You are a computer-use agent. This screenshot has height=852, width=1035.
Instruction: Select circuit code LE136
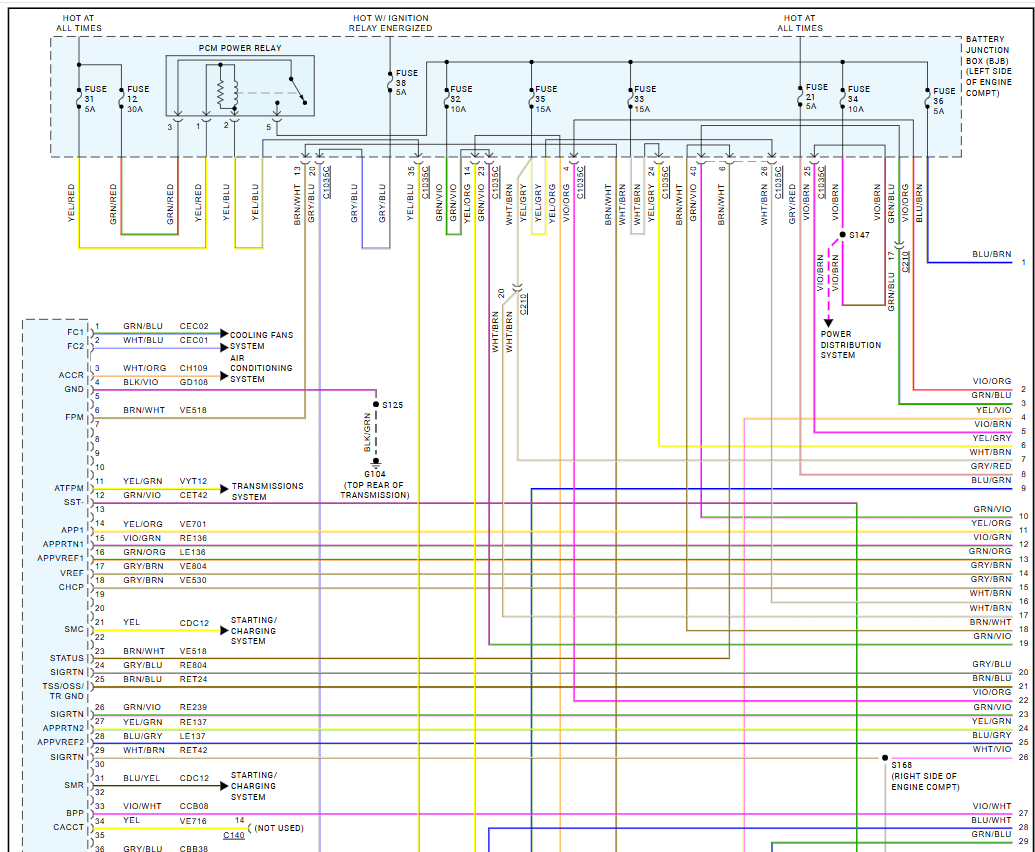192,552
